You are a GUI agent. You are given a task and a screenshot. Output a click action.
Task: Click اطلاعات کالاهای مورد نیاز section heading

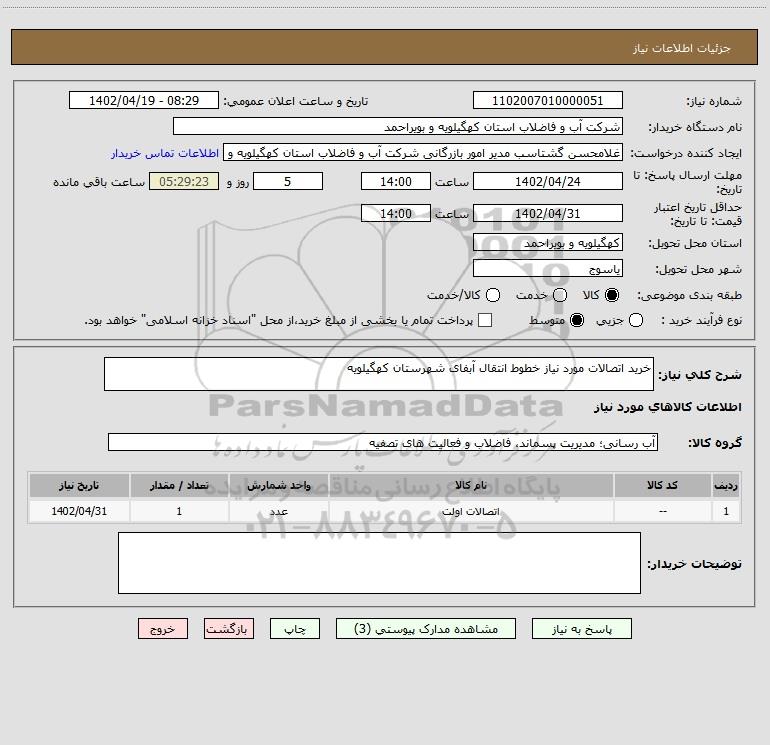coord(668,407)
